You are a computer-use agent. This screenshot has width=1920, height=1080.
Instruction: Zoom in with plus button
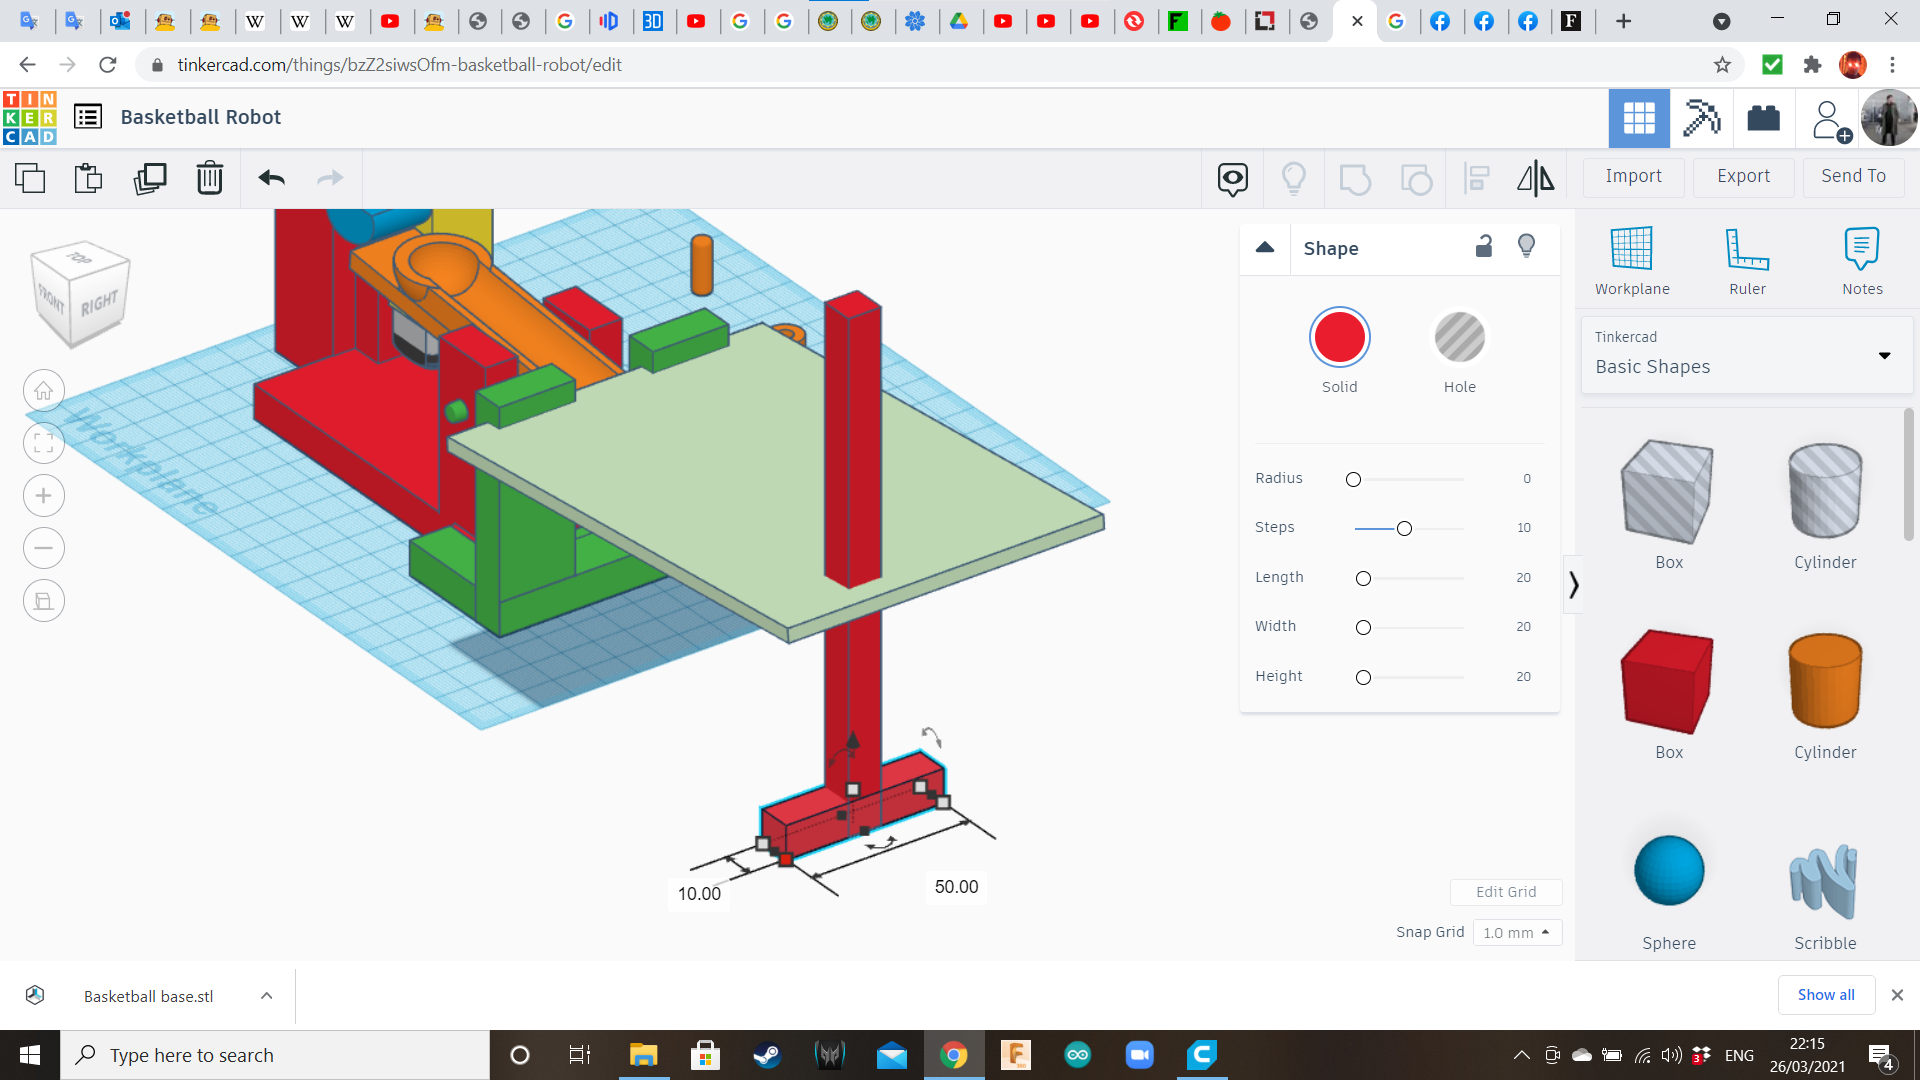[x=44, y=496]
